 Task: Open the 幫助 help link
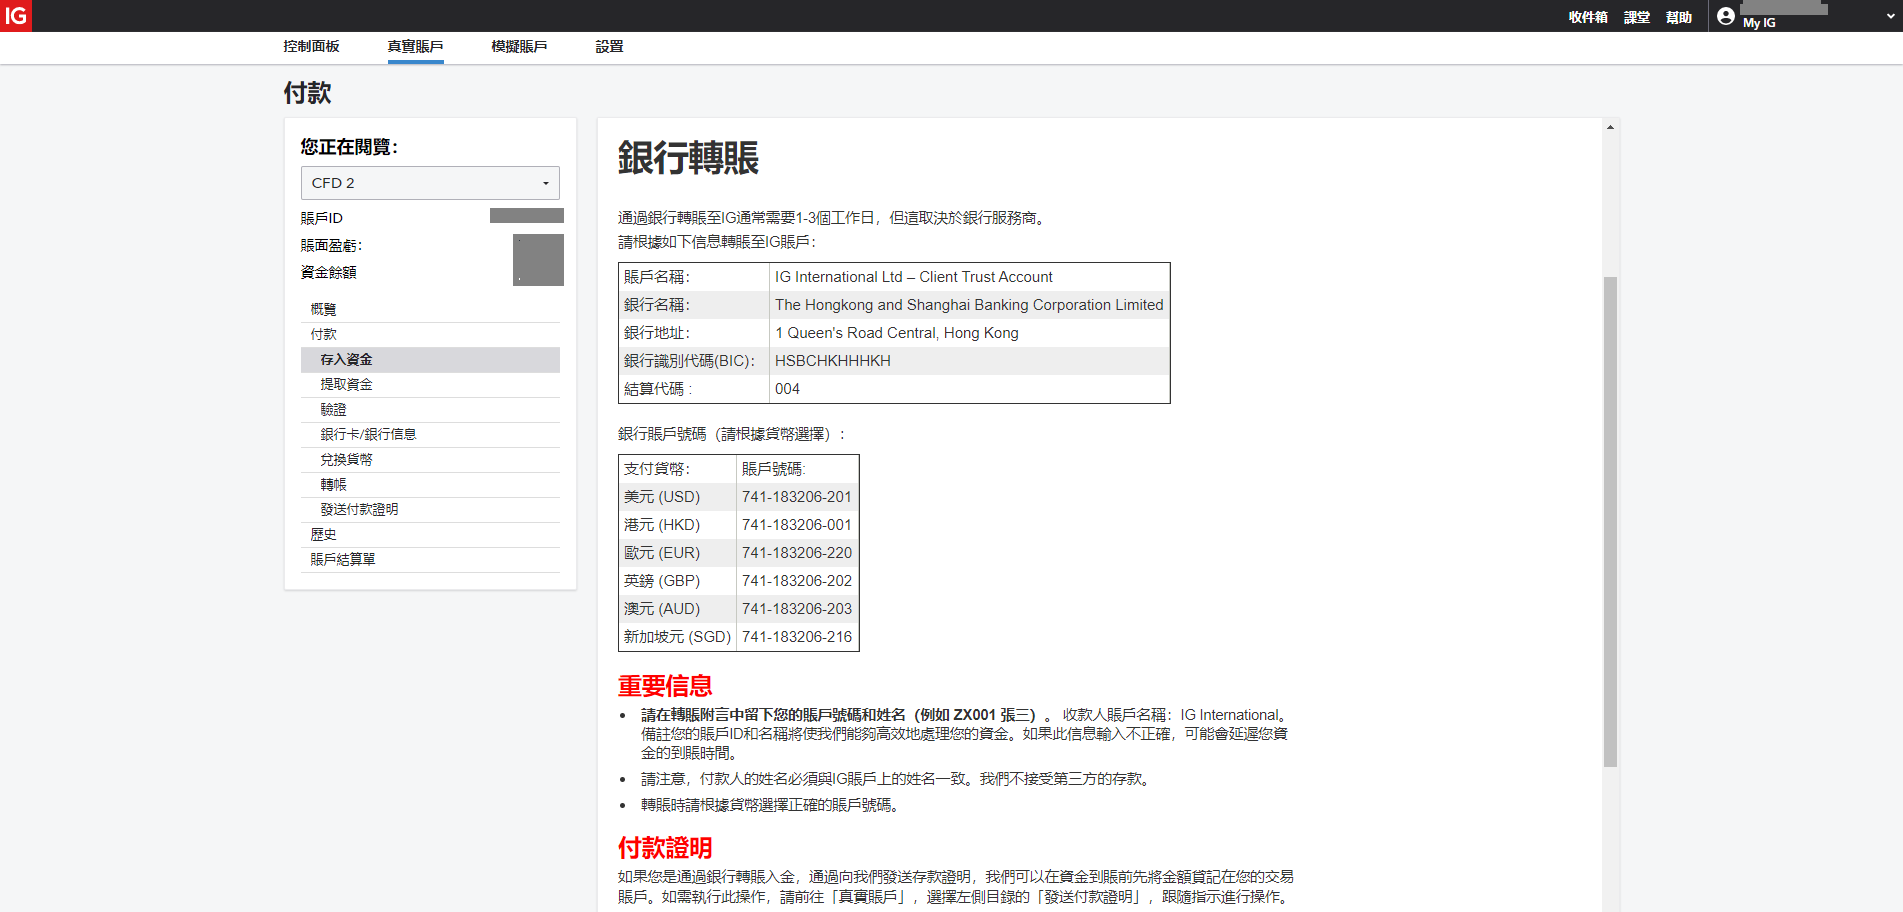pyautogui.click(x=1679, y=17)
